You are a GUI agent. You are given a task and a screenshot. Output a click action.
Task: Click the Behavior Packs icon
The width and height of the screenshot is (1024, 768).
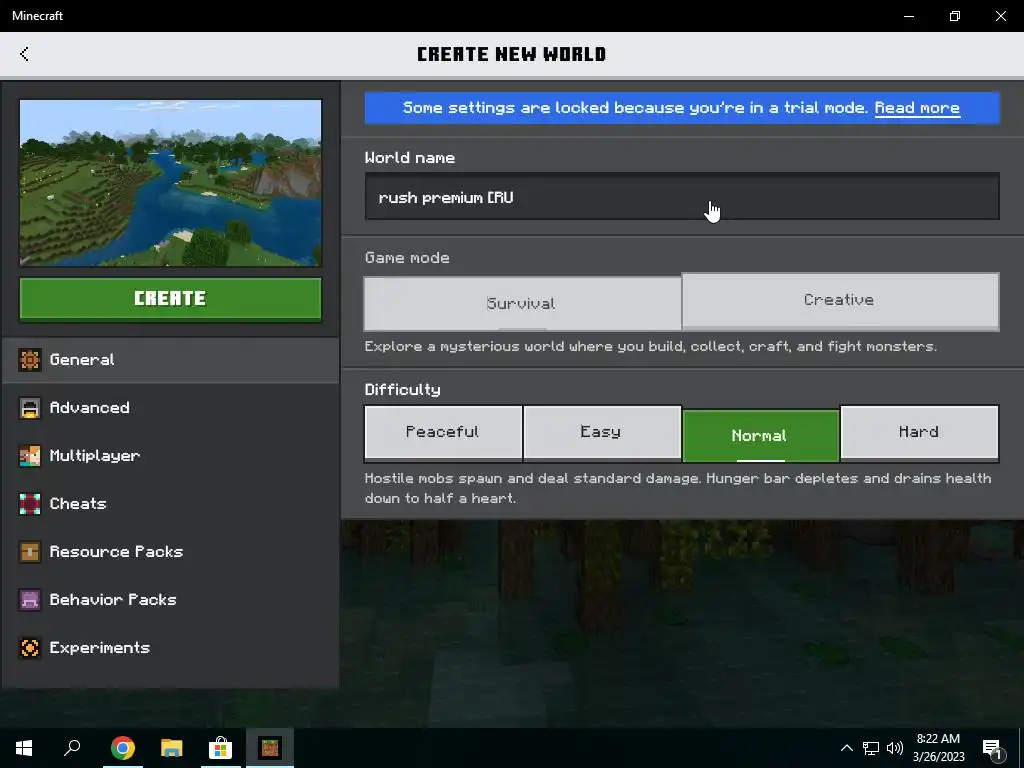point(29,600)
